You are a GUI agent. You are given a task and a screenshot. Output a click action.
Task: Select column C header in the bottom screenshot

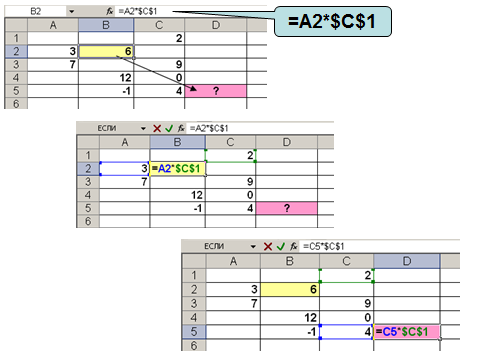click(346, 261)
